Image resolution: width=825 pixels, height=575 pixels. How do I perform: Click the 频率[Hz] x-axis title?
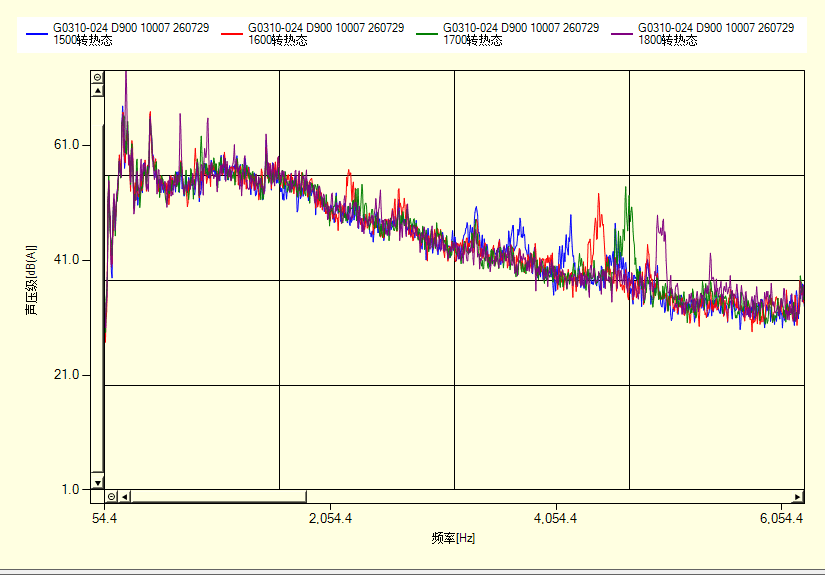453,538
